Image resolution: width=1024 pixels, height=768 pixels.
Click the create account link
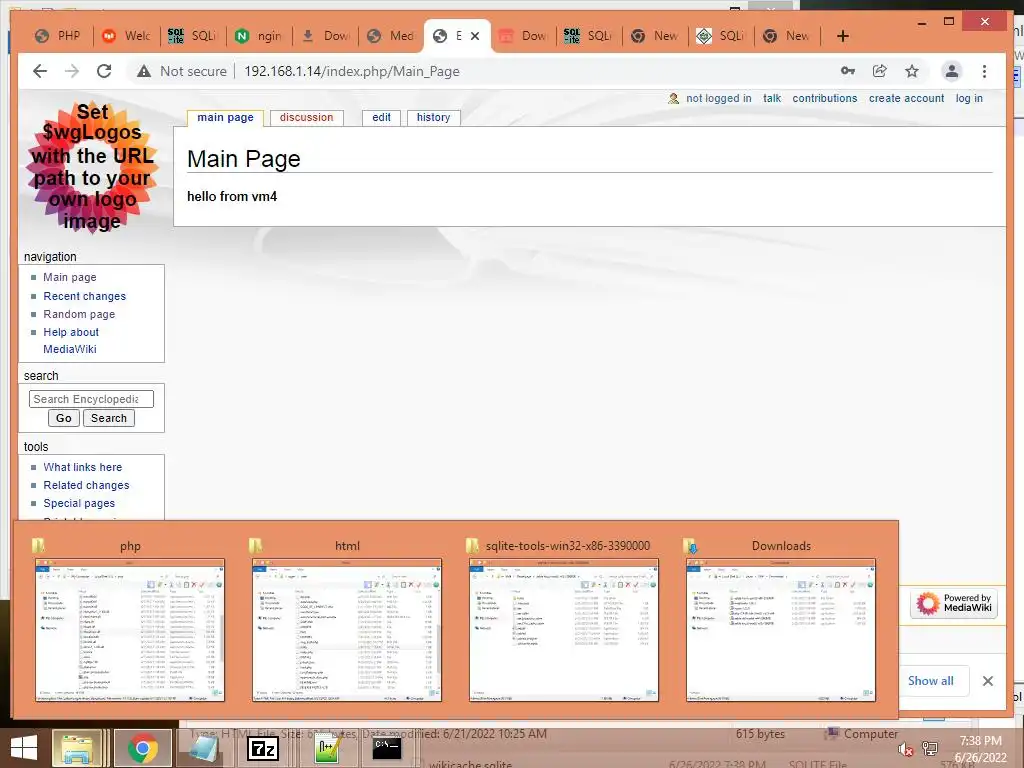coord(906,99)
